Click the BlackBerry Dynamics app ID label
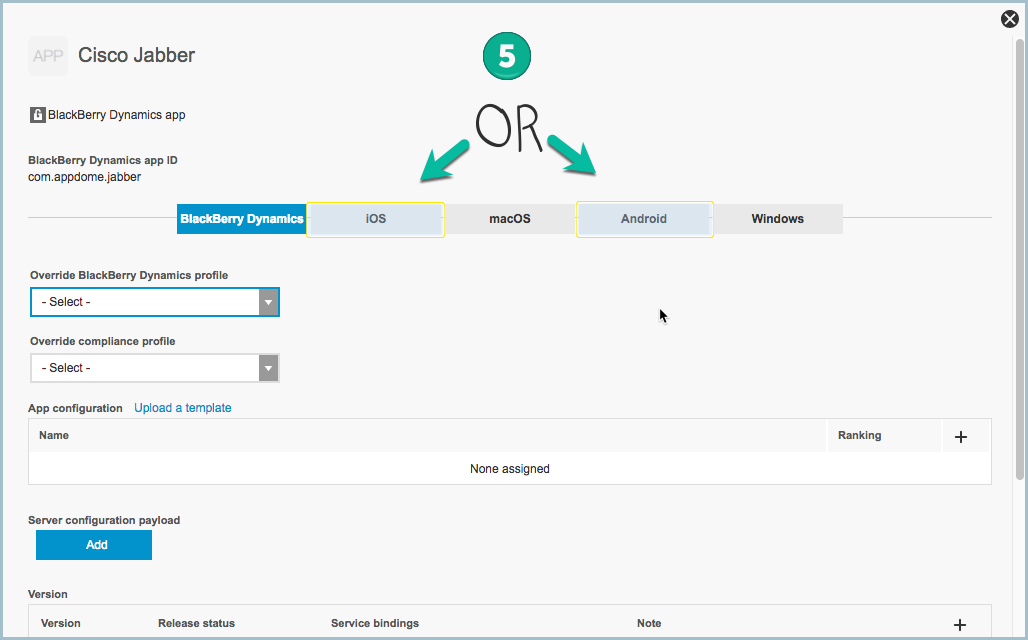Screen dimensions: 1028x640 (103, 161)
